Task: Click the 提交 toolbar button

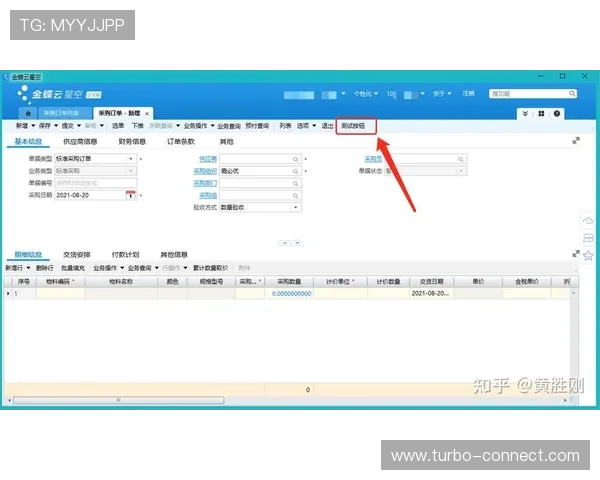Action: coord(68,126)
